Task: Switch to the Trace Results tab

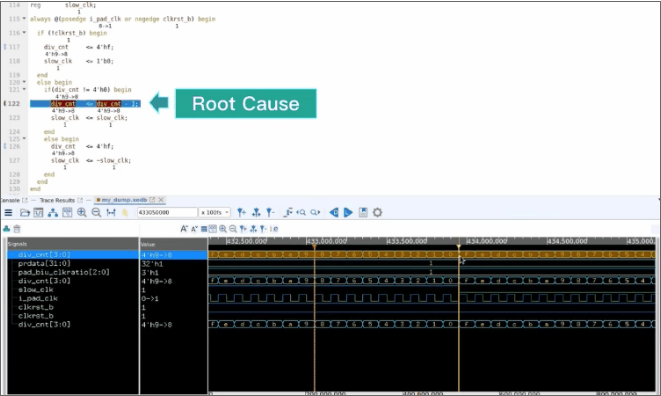Action: coord(57,200)
